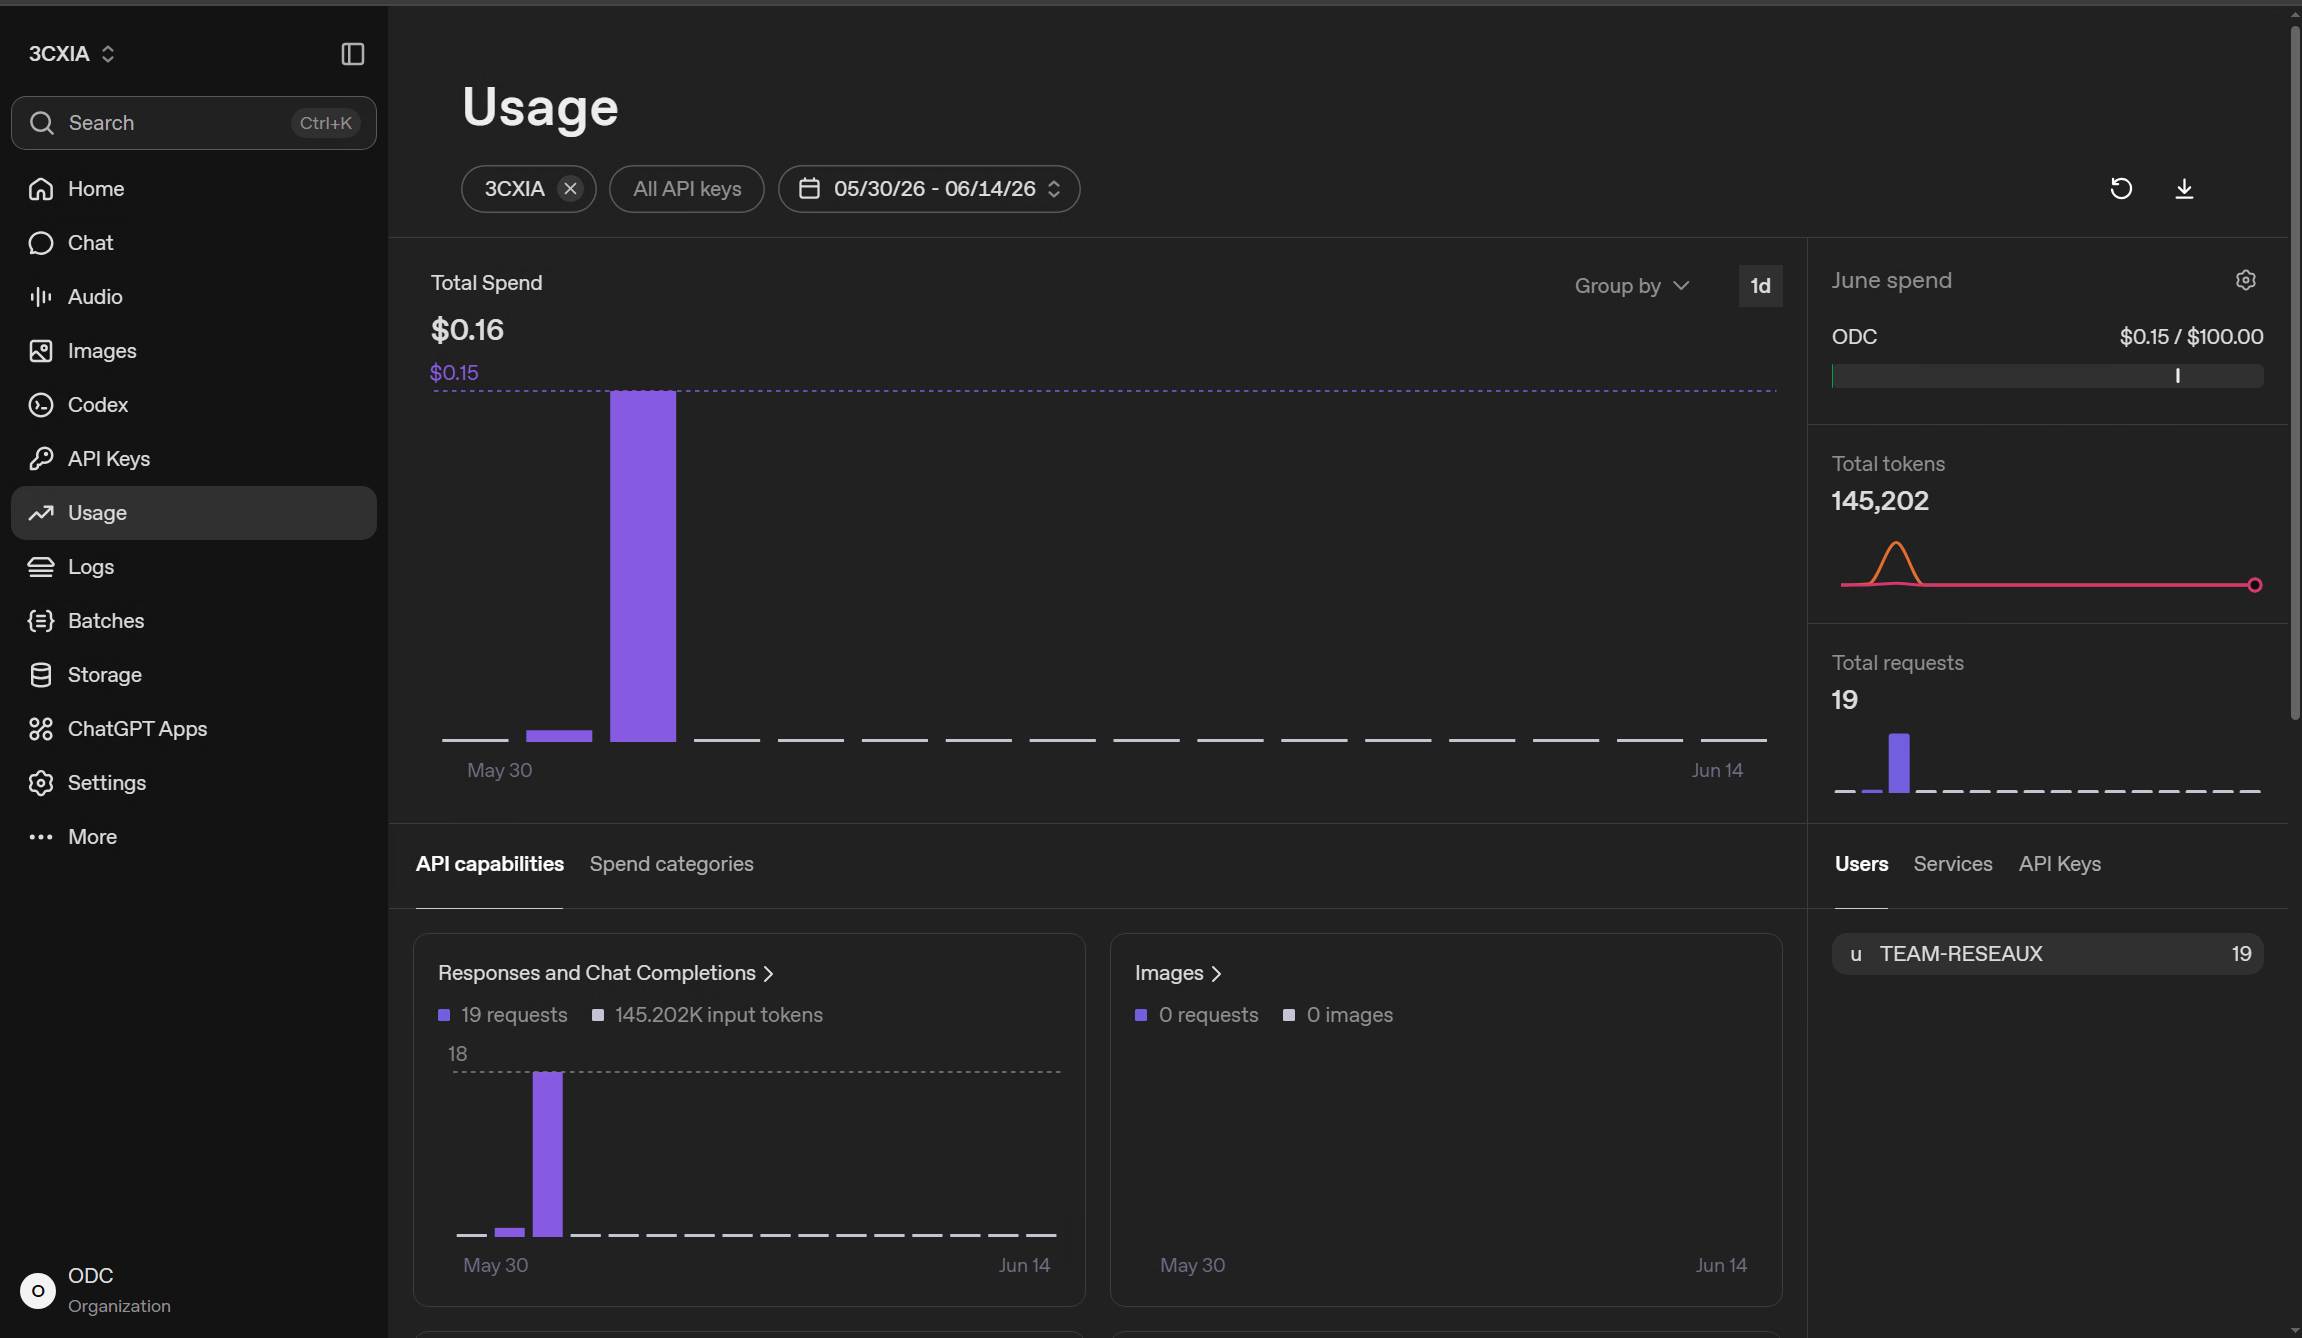The image size is (2302, 1338).
Task: Open Responses and Chat Completions details
Action: pyautogui.click(x=606, y=973)
